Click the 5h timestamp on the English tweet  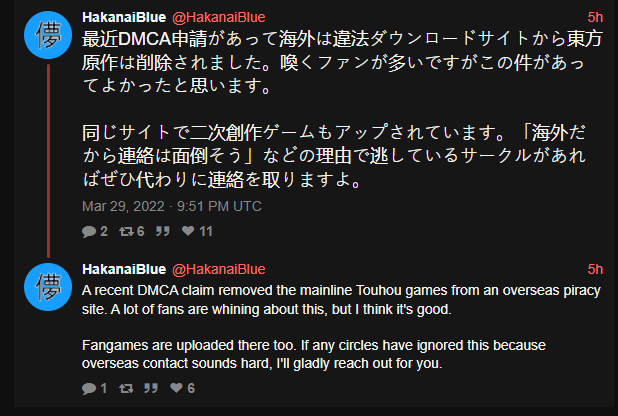(x=595, y=268)
